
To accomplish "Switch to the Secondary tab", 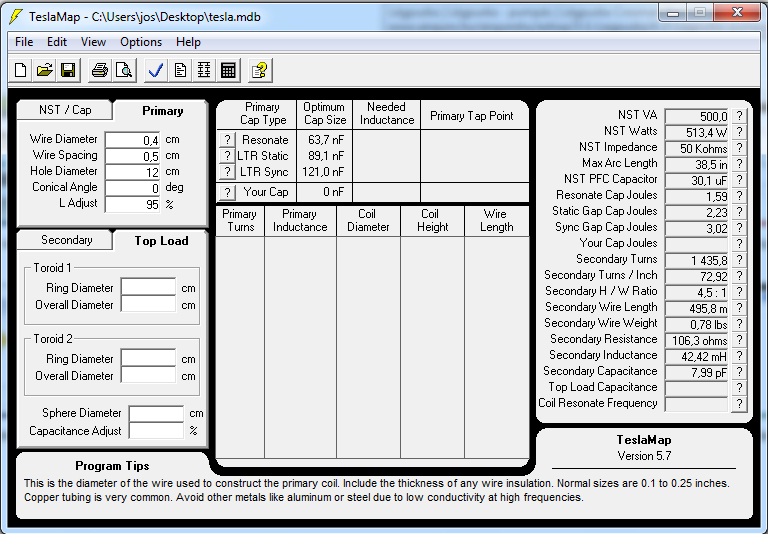I will 66,240.
